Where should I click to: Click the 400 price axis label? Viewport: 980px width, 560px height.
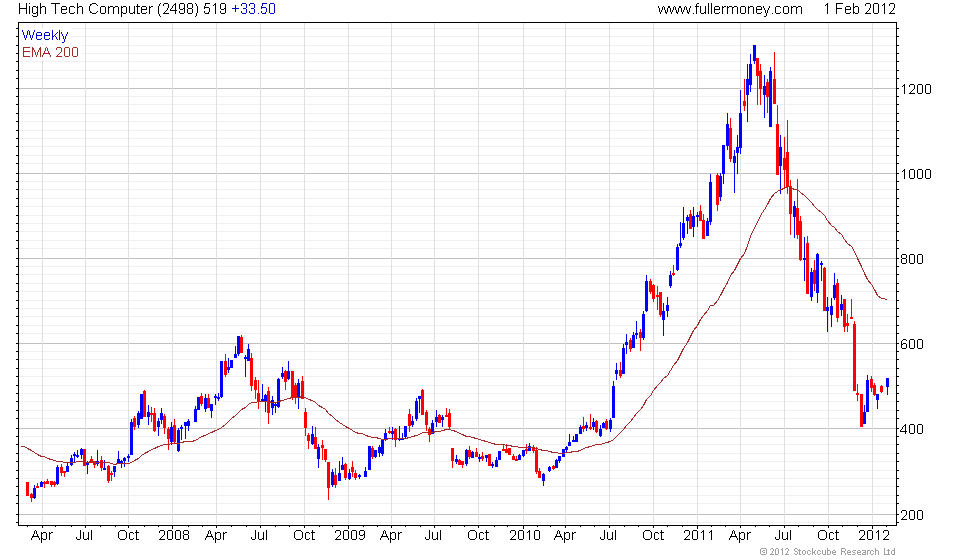(x=912, y=429)
